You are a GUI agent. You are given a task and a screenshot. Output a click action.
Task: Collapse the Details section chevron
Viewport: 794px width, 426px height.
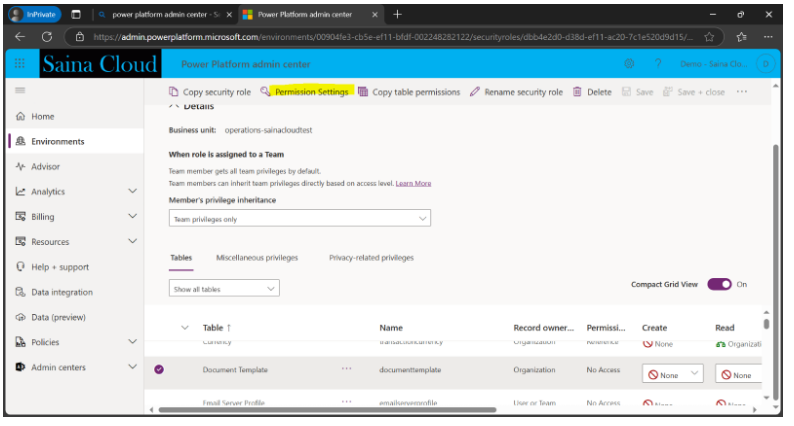point(174,106)
